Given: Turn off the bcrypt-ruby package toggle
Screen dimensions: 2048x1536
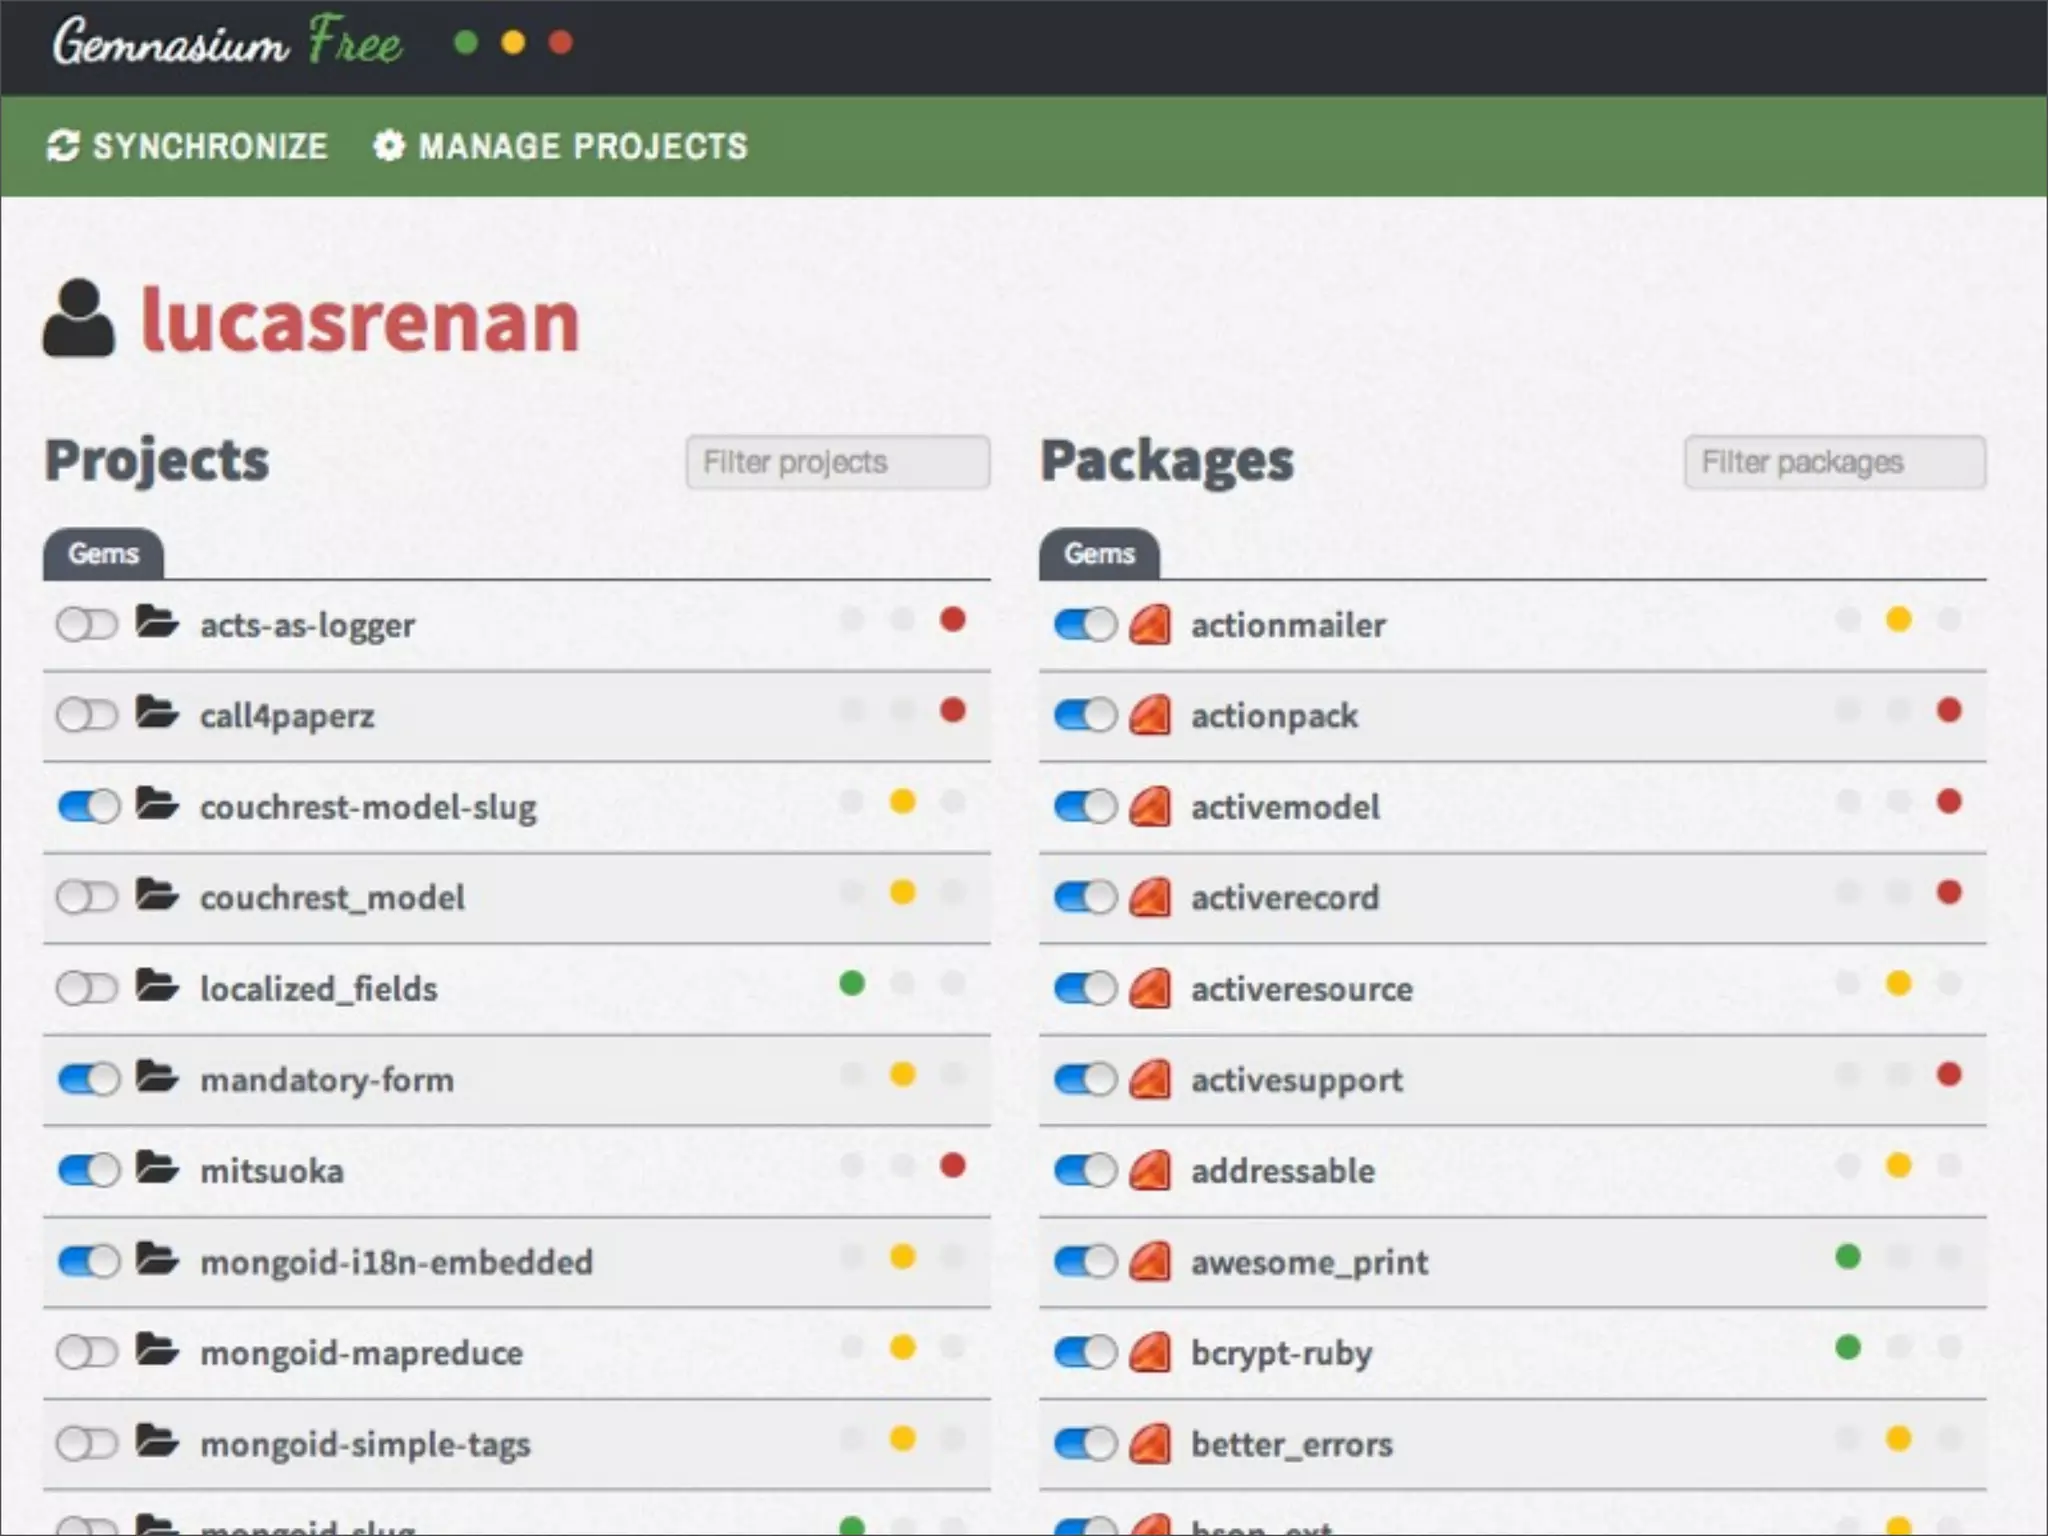Looking at the screenshot, I should (1085, 1352).
